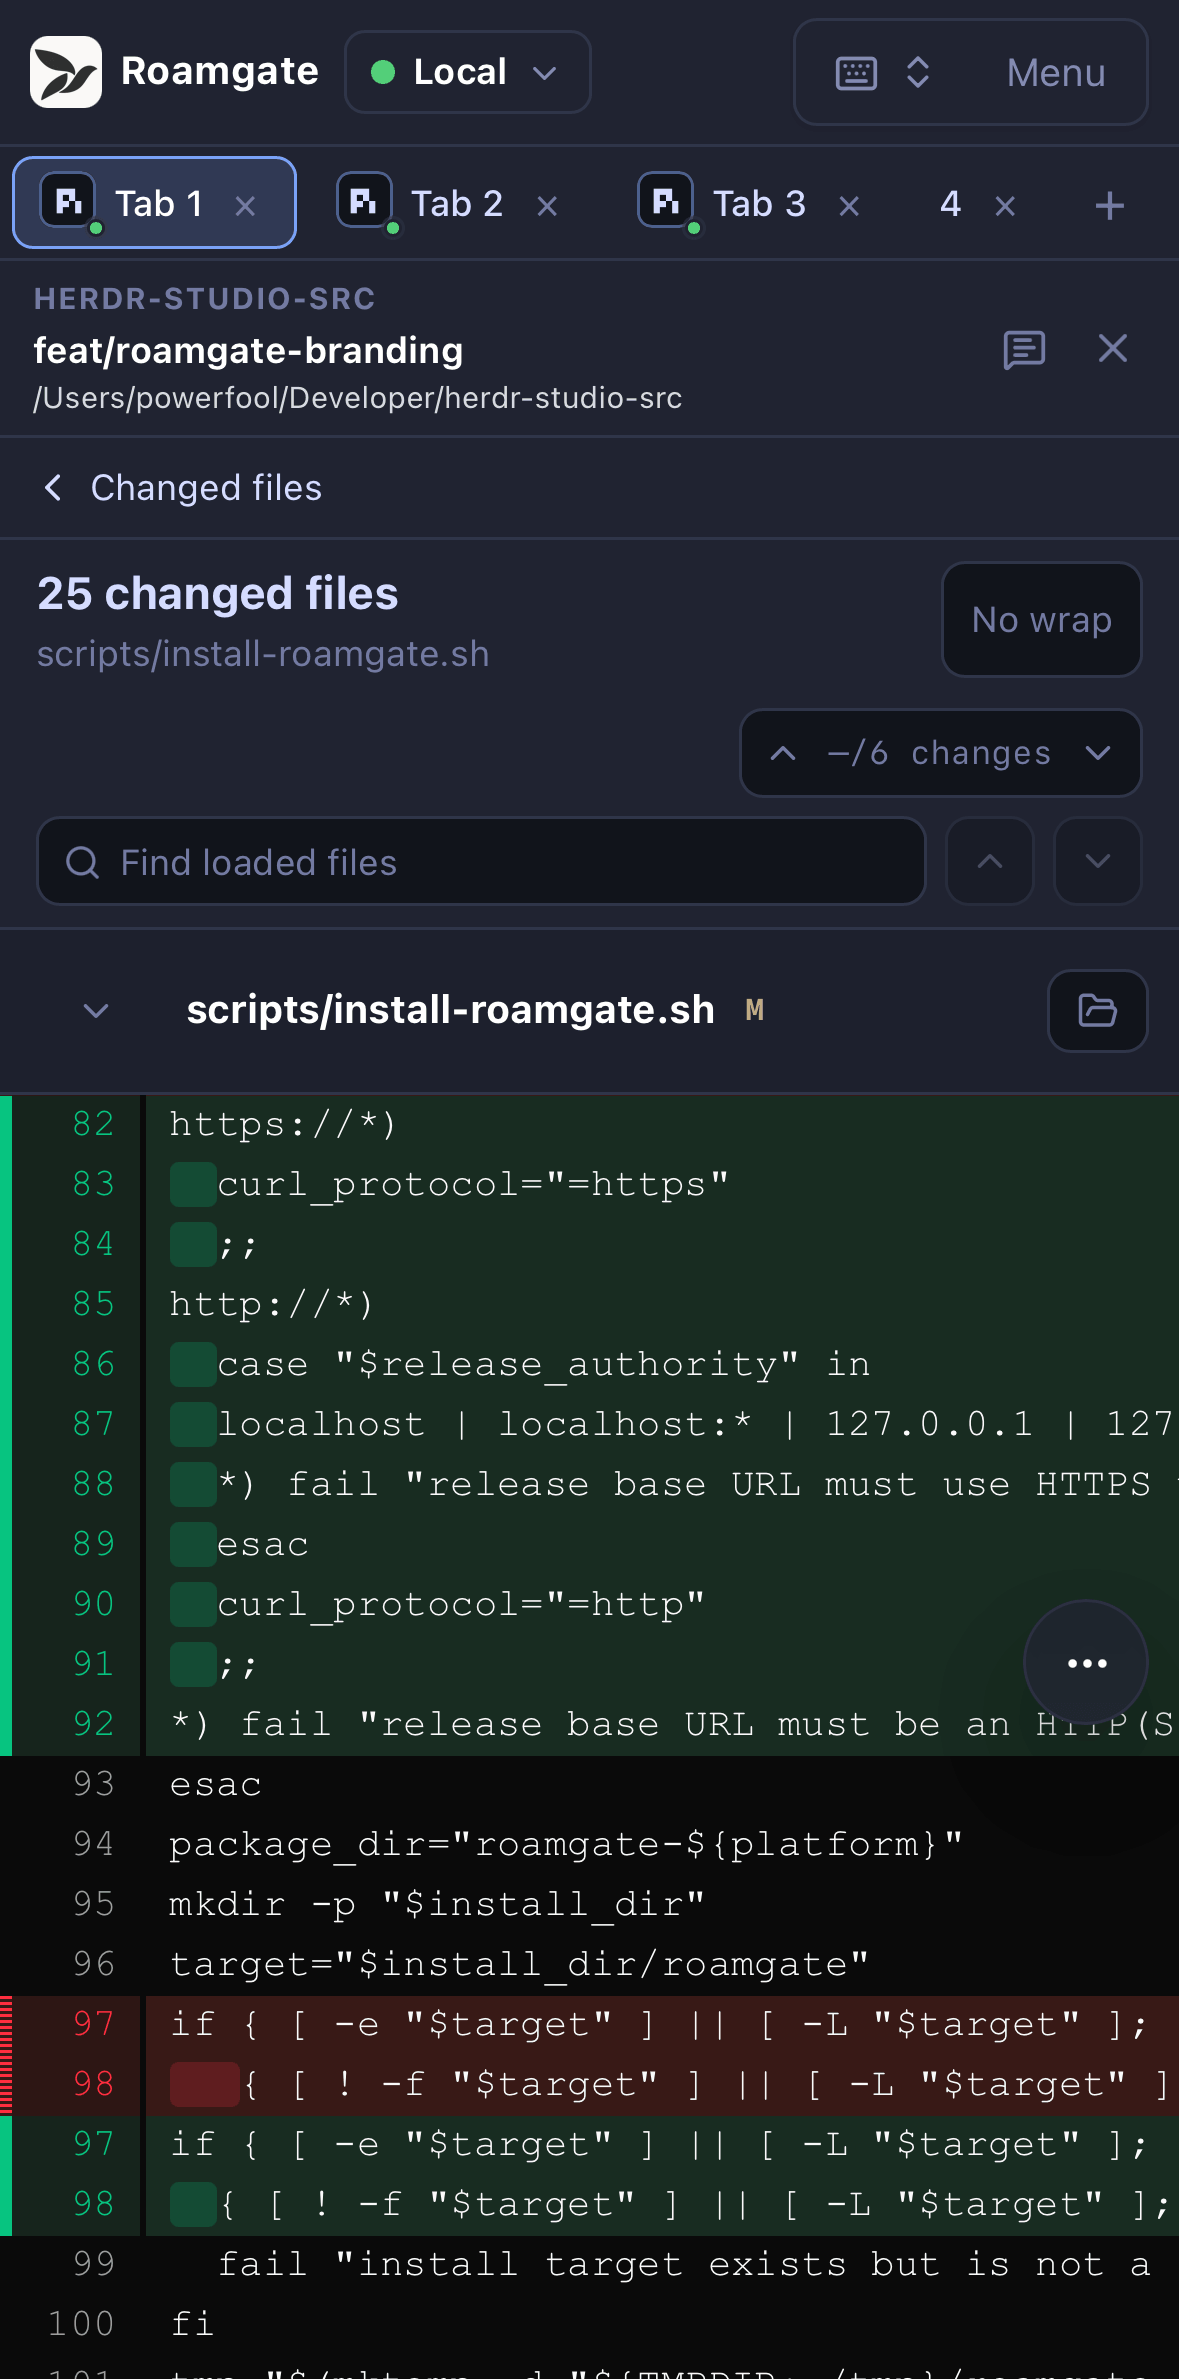Click the Roamgate bird logo icon

(x=66, y=72)
